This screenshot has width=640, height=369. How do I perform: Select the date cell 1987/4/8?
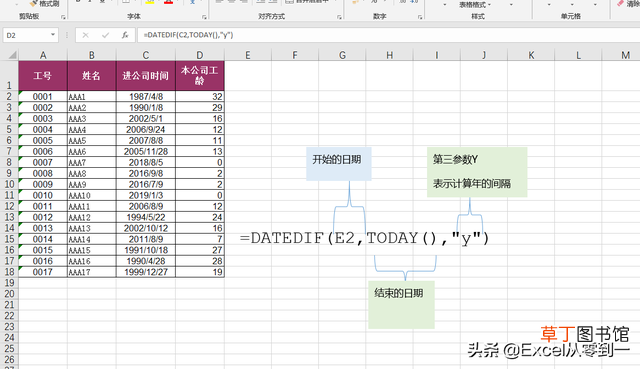tap(146, 97)
